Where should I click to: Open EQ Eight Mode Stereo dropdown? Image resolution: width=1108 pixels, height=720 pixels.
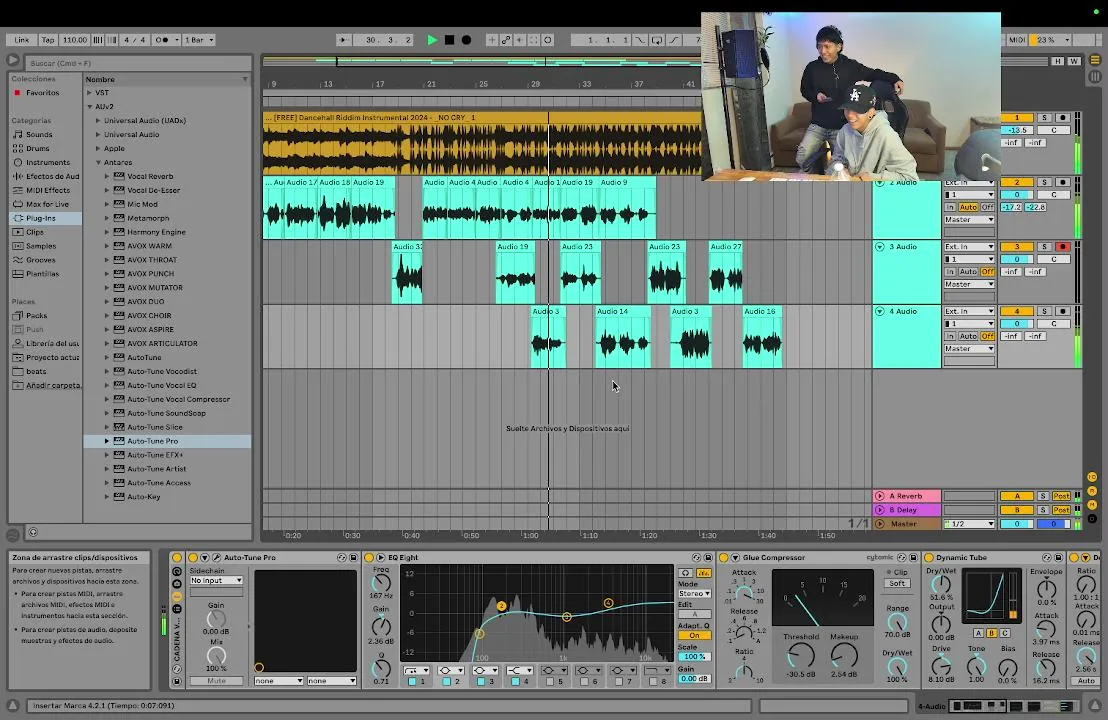click(x=694, y=594)
